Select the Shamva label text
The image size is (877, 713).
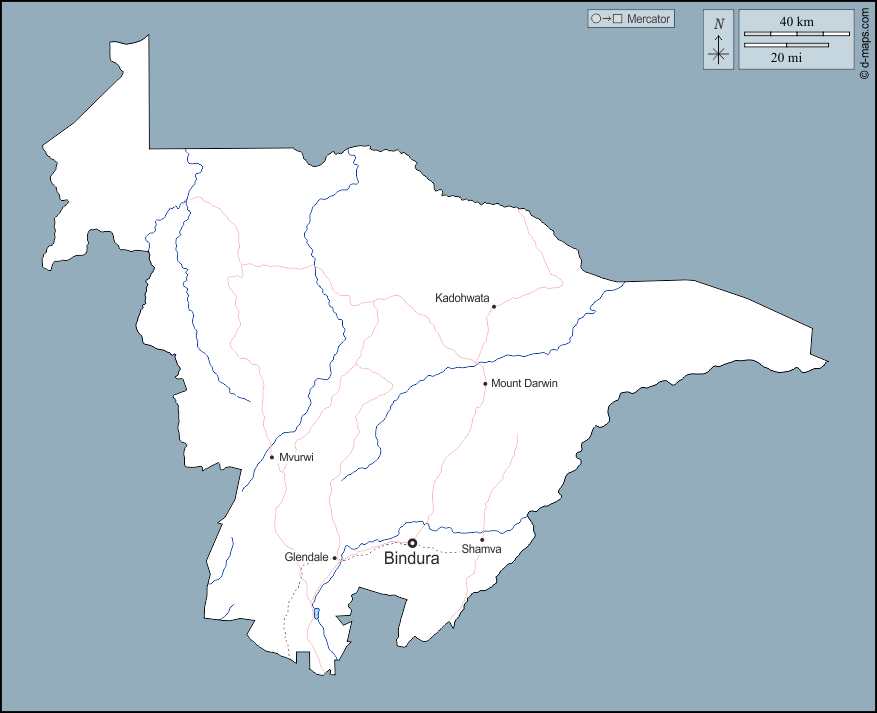pos(481,550)
